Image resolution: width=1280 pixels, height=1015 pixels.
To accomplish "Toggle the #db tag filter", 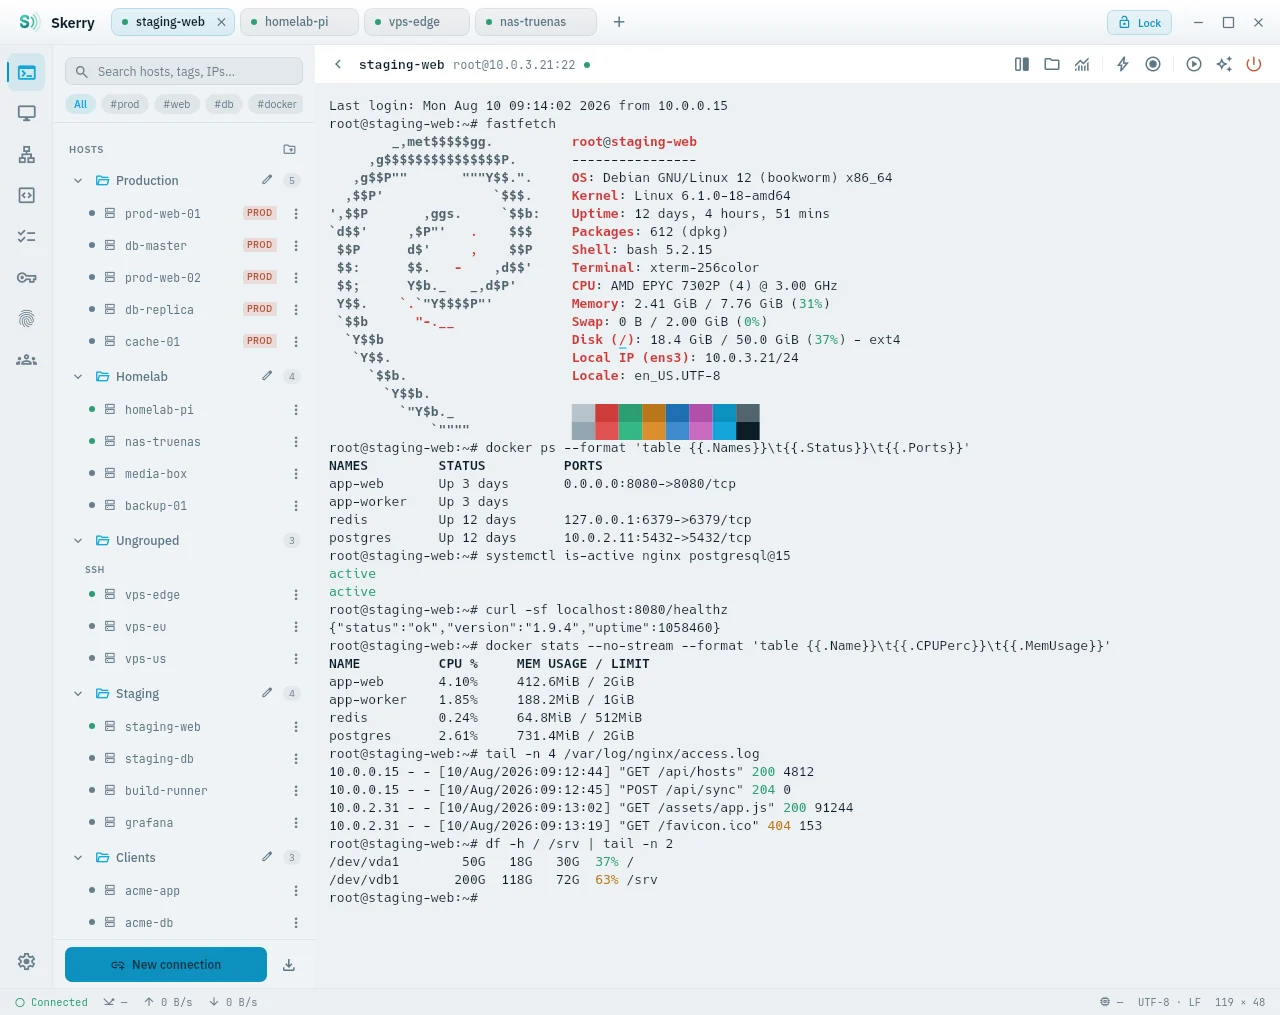I will click(x=224, y=104).
